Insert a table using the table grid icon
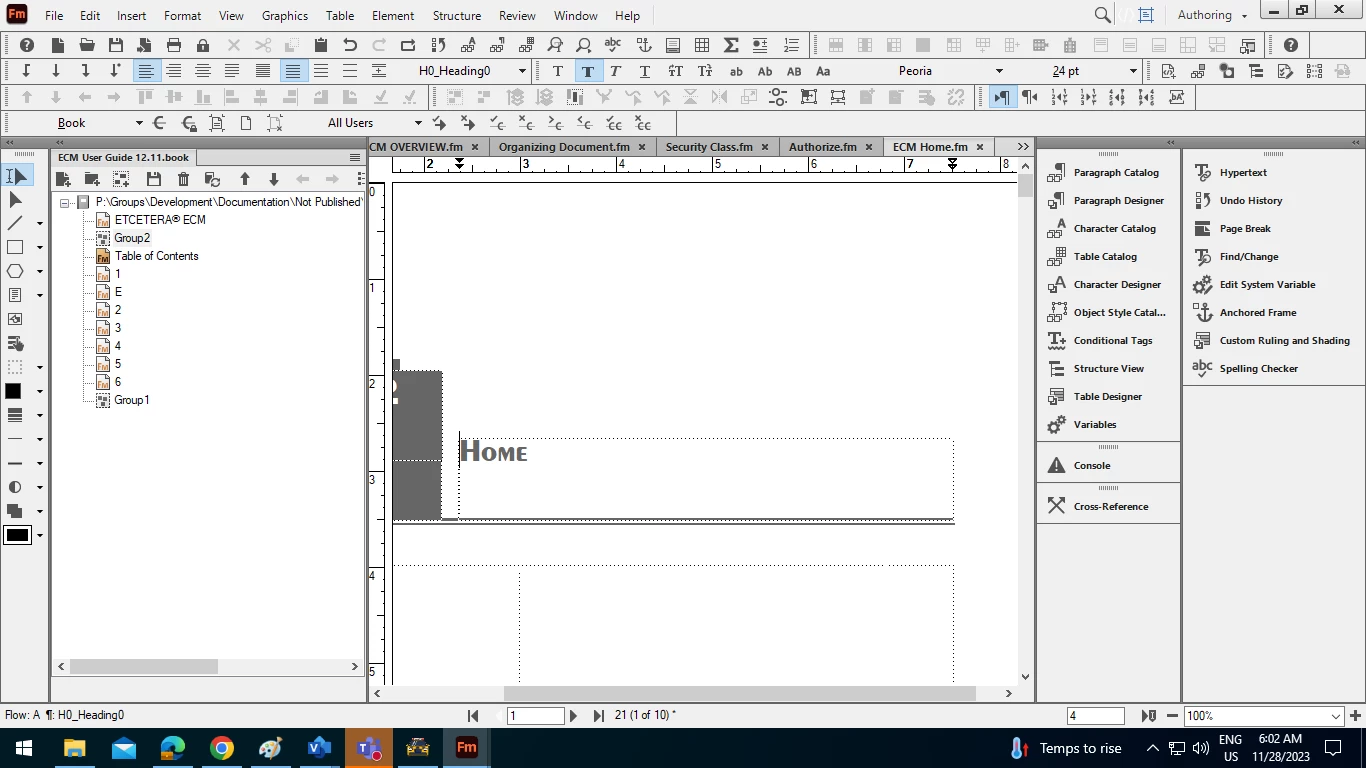1366x768 pixels. point(702,45)
